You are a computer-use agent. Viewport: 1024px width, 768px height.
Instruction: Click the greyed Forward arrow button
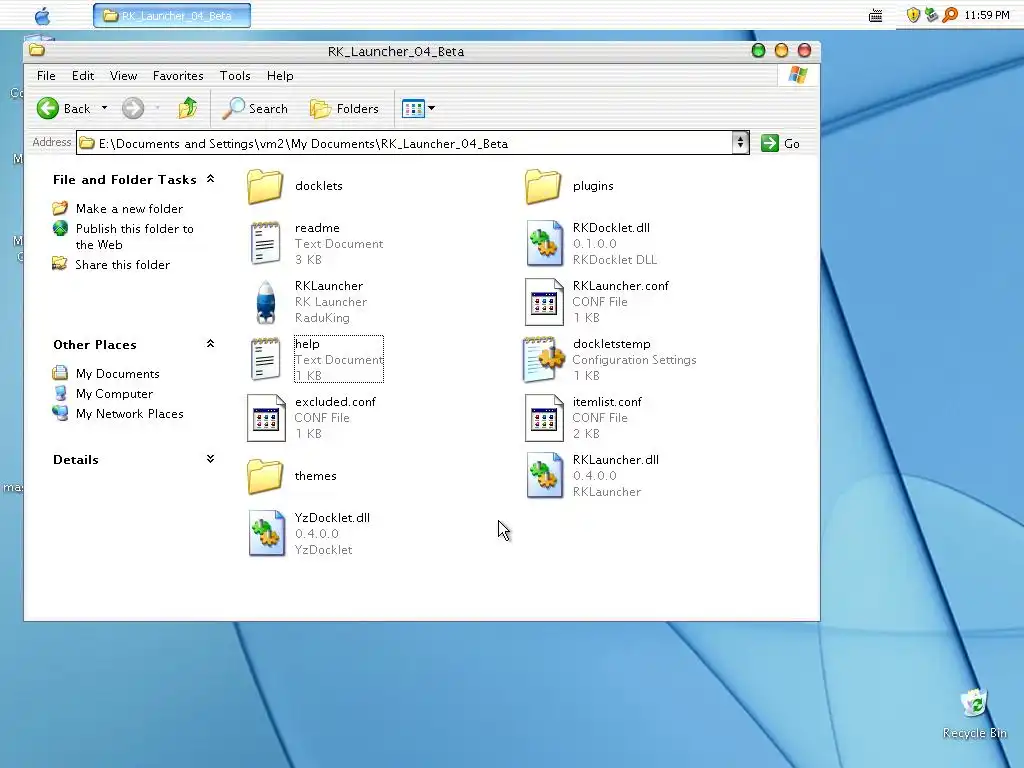(133, 108)
